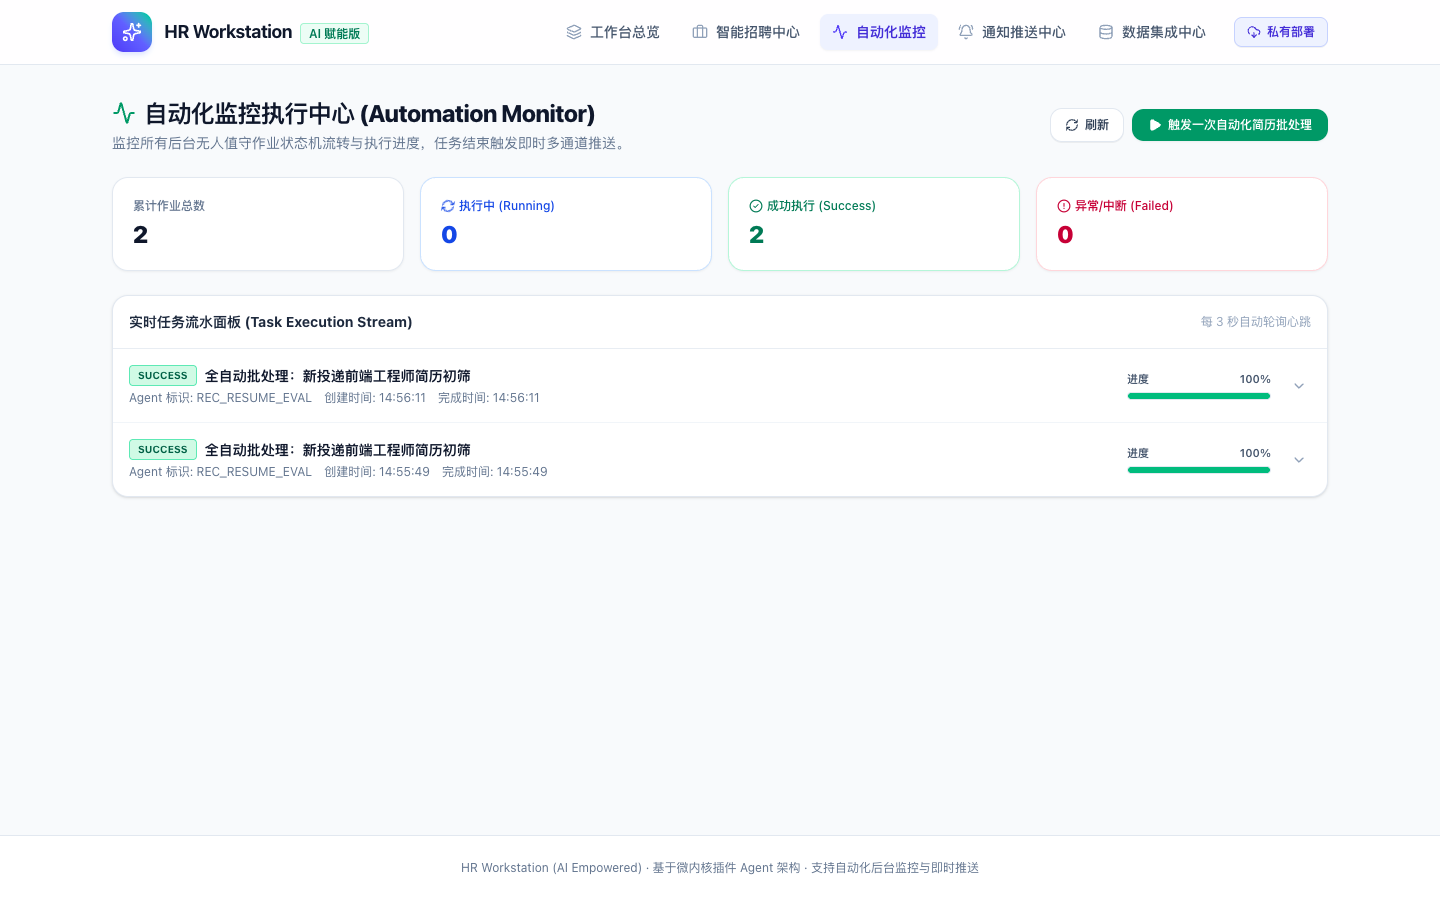
Task: Click the HR Workstation sparkle logo icon
Action: [132, 32]
